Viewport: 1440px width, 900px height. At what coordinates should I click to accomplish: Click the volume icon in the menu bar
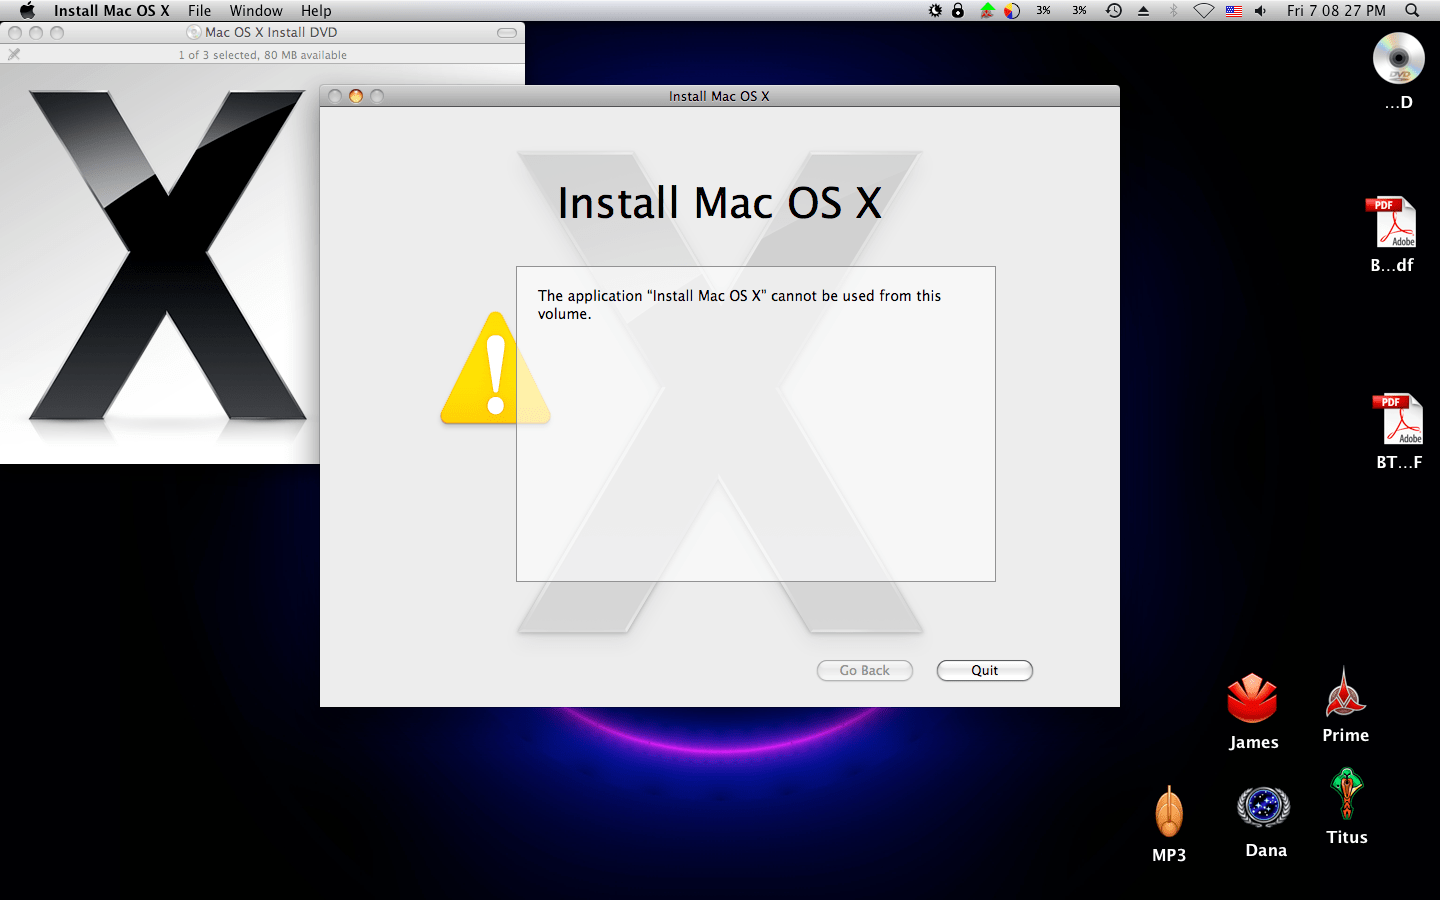[1259, 11]
